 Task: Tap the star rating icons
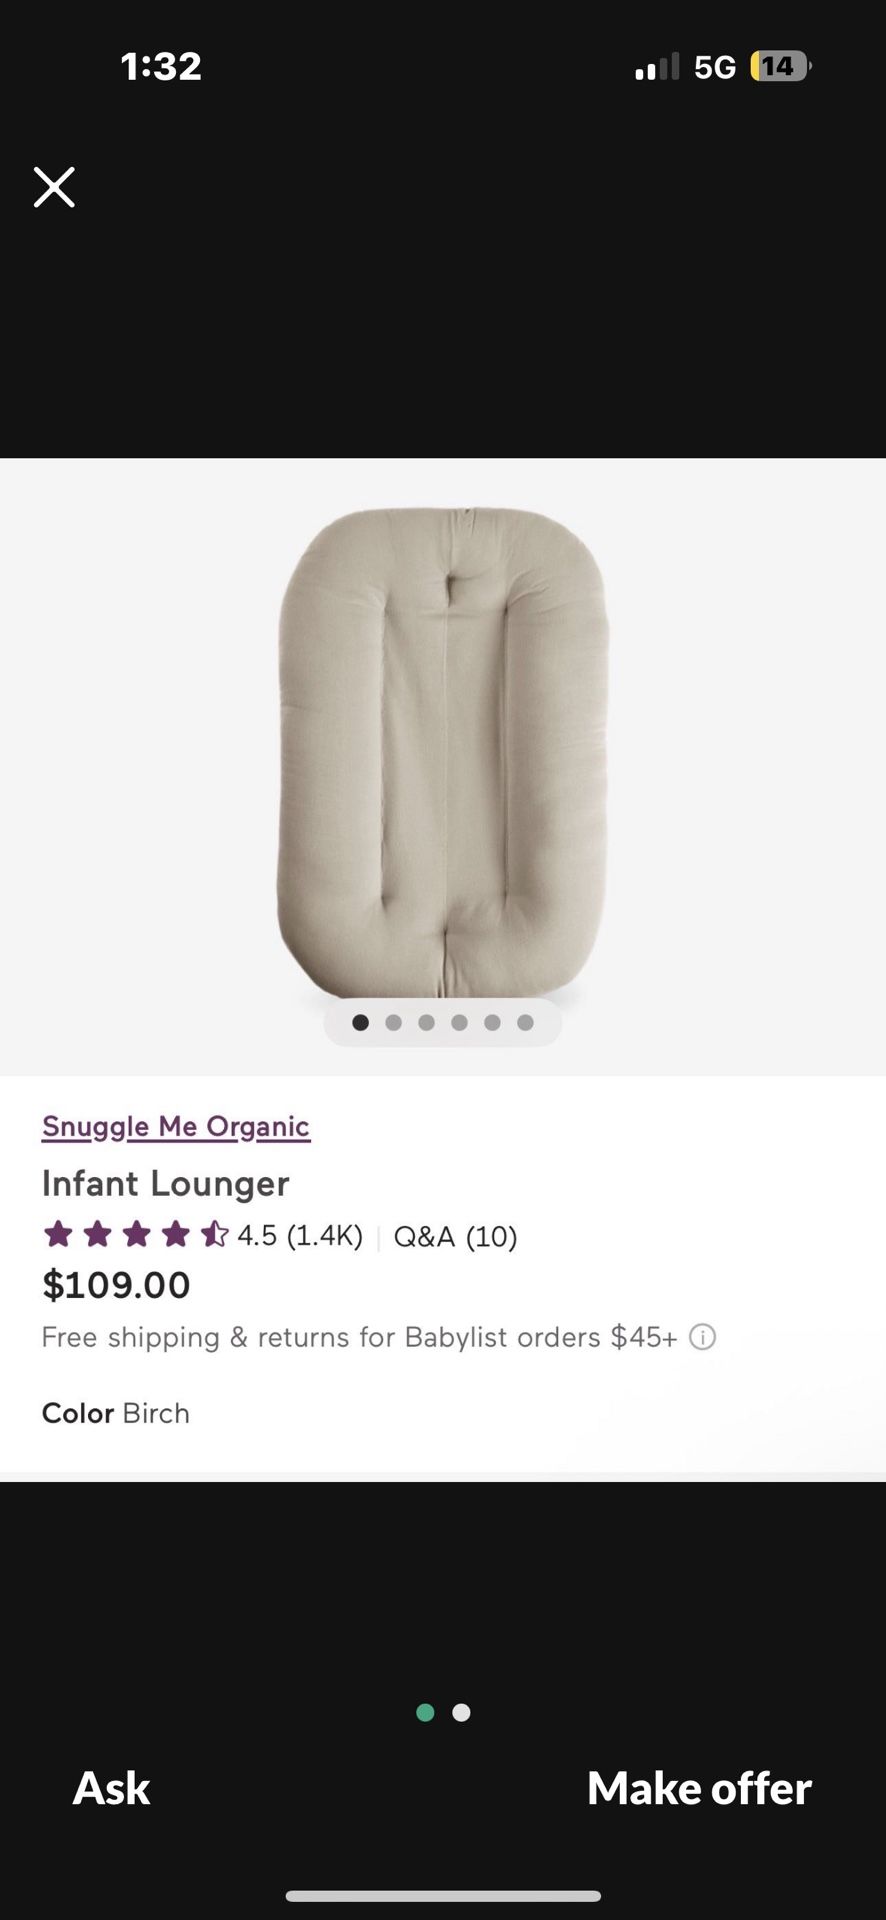[136, 1235]
